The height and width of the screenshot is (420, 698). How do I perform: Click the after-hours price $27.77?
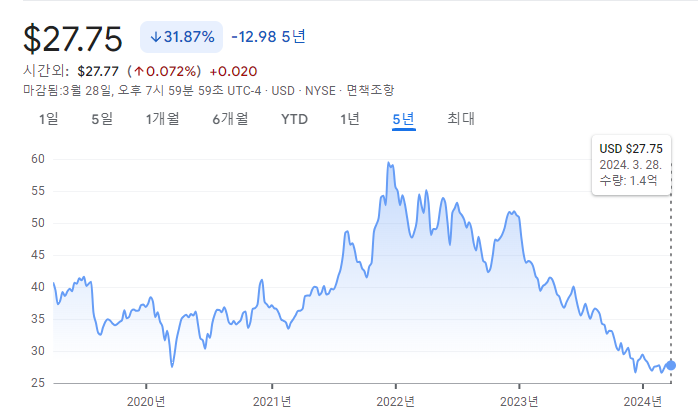[98, 71]
